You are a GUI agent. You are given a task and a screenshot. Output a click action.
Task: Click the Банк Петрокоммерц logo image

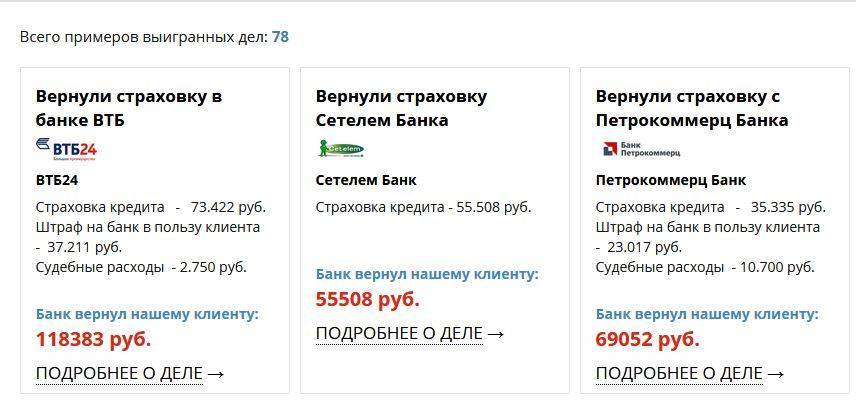tap(640, 150)
